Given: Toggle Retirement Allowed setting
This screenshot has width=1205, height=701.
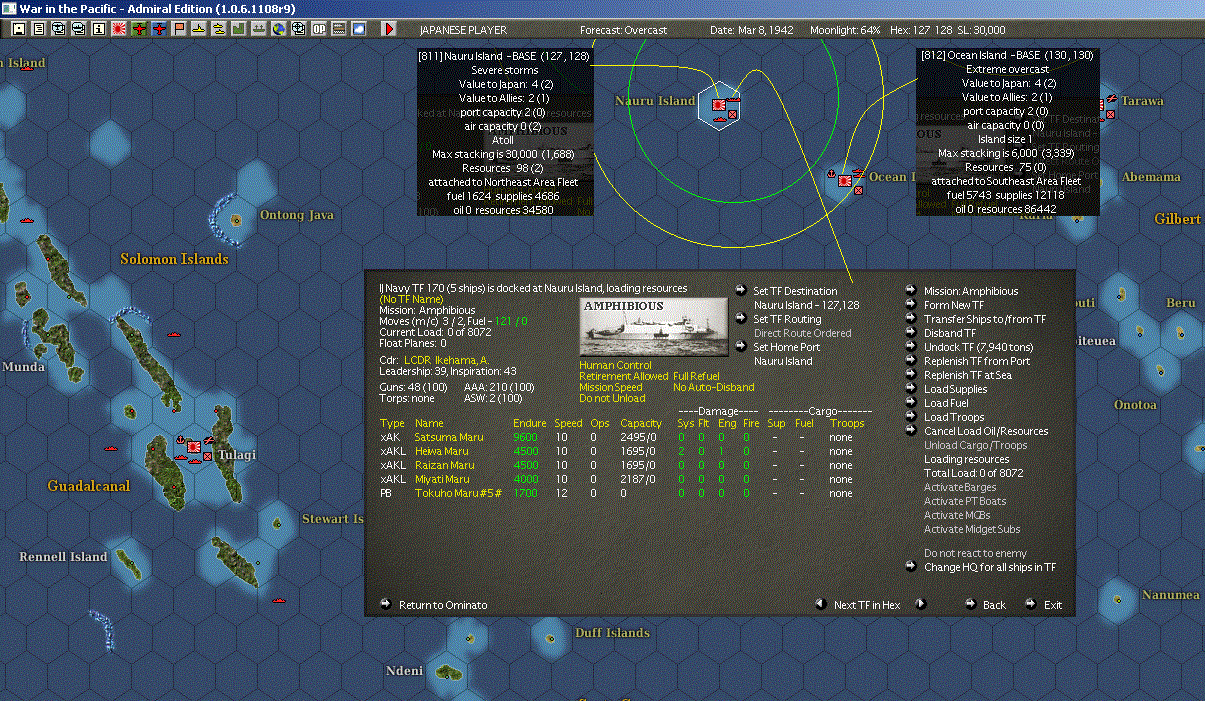Looking at the screenshot, I should (623, 377).
